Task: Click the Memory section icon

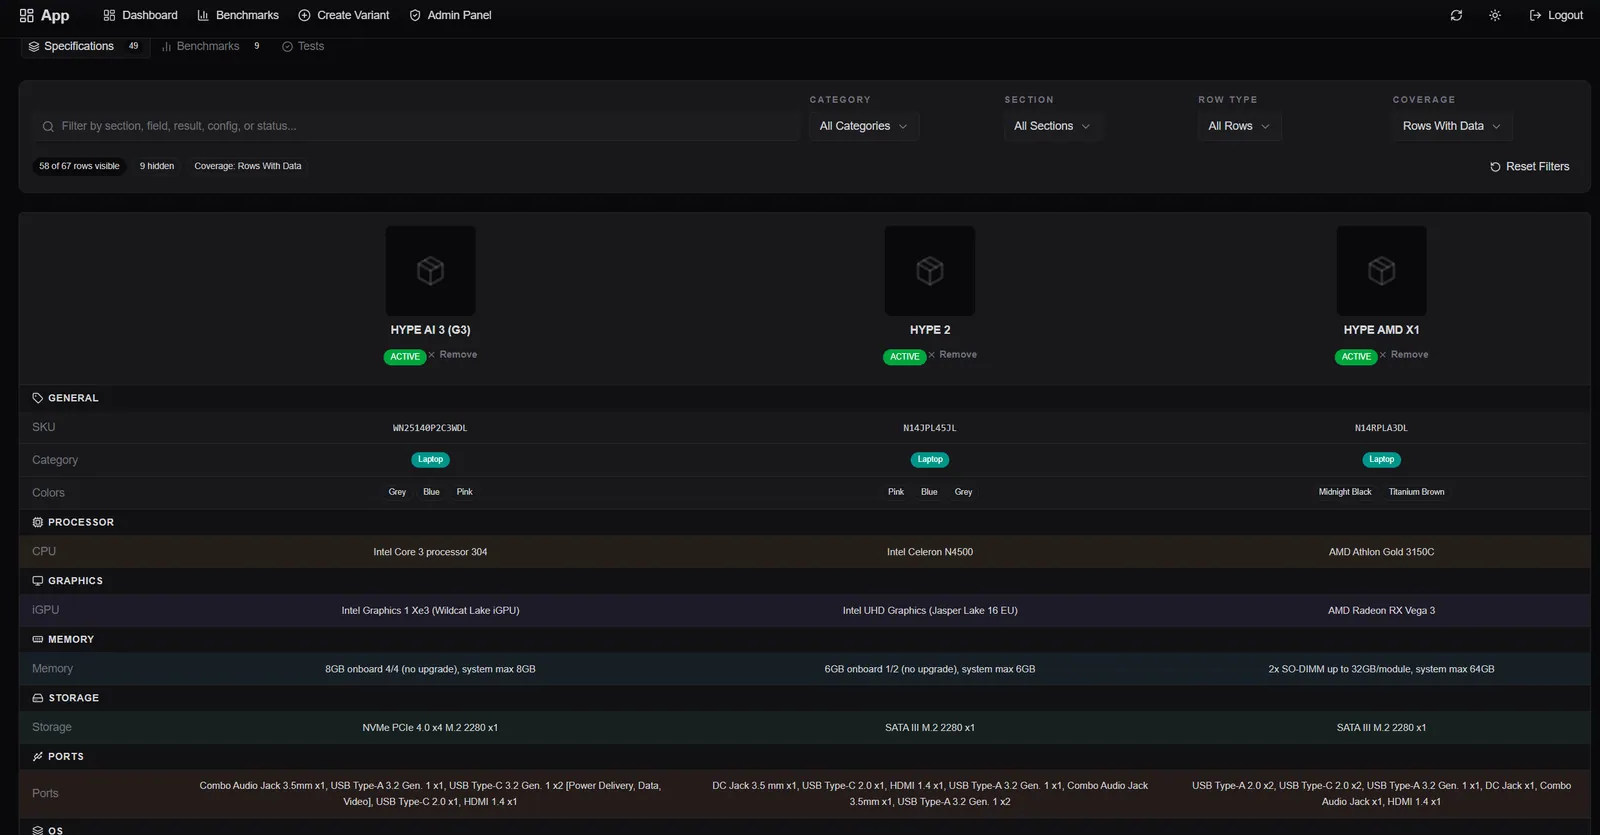Action: pyautogui.click(x=38, y=639)
